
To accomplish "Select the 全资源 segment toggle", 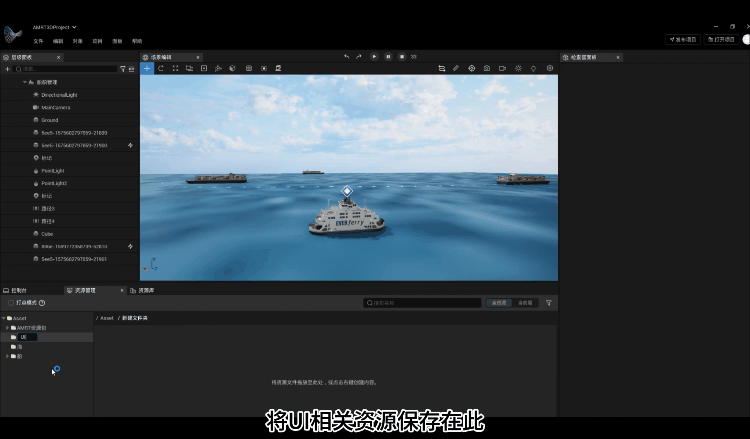I will (x=499, y=303).
